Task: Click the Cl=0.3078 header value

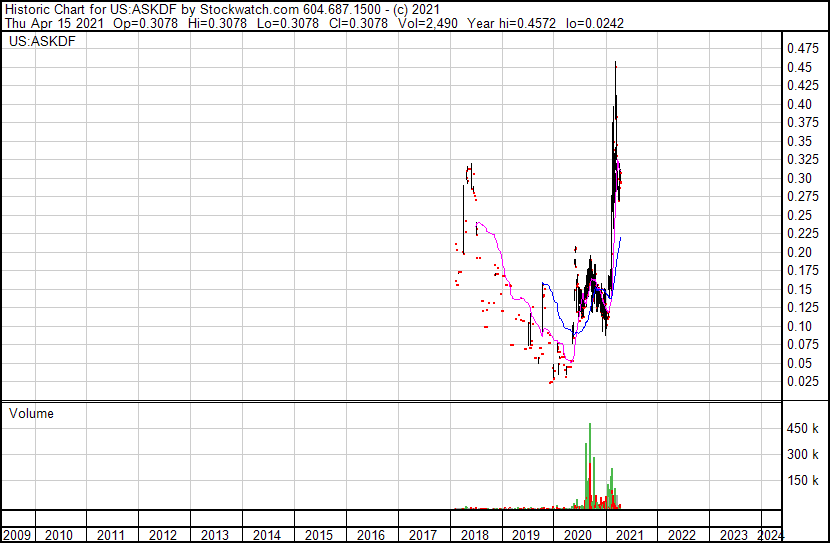Action: coord(358,24)
